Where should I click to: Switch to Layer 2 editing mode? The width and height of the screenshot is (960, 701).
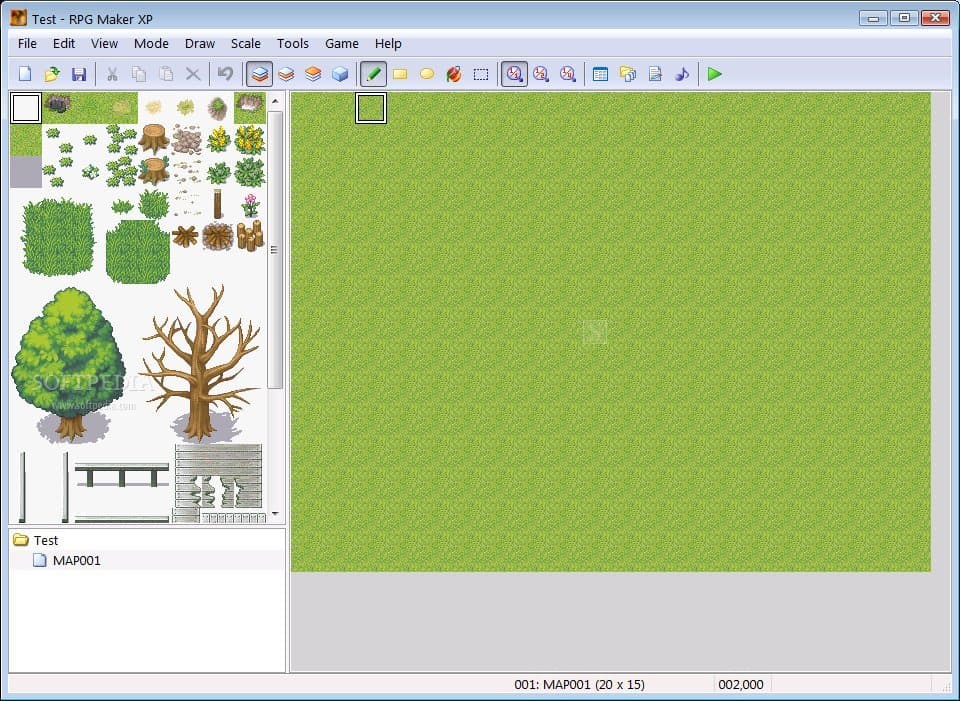[x=286, y=74]
